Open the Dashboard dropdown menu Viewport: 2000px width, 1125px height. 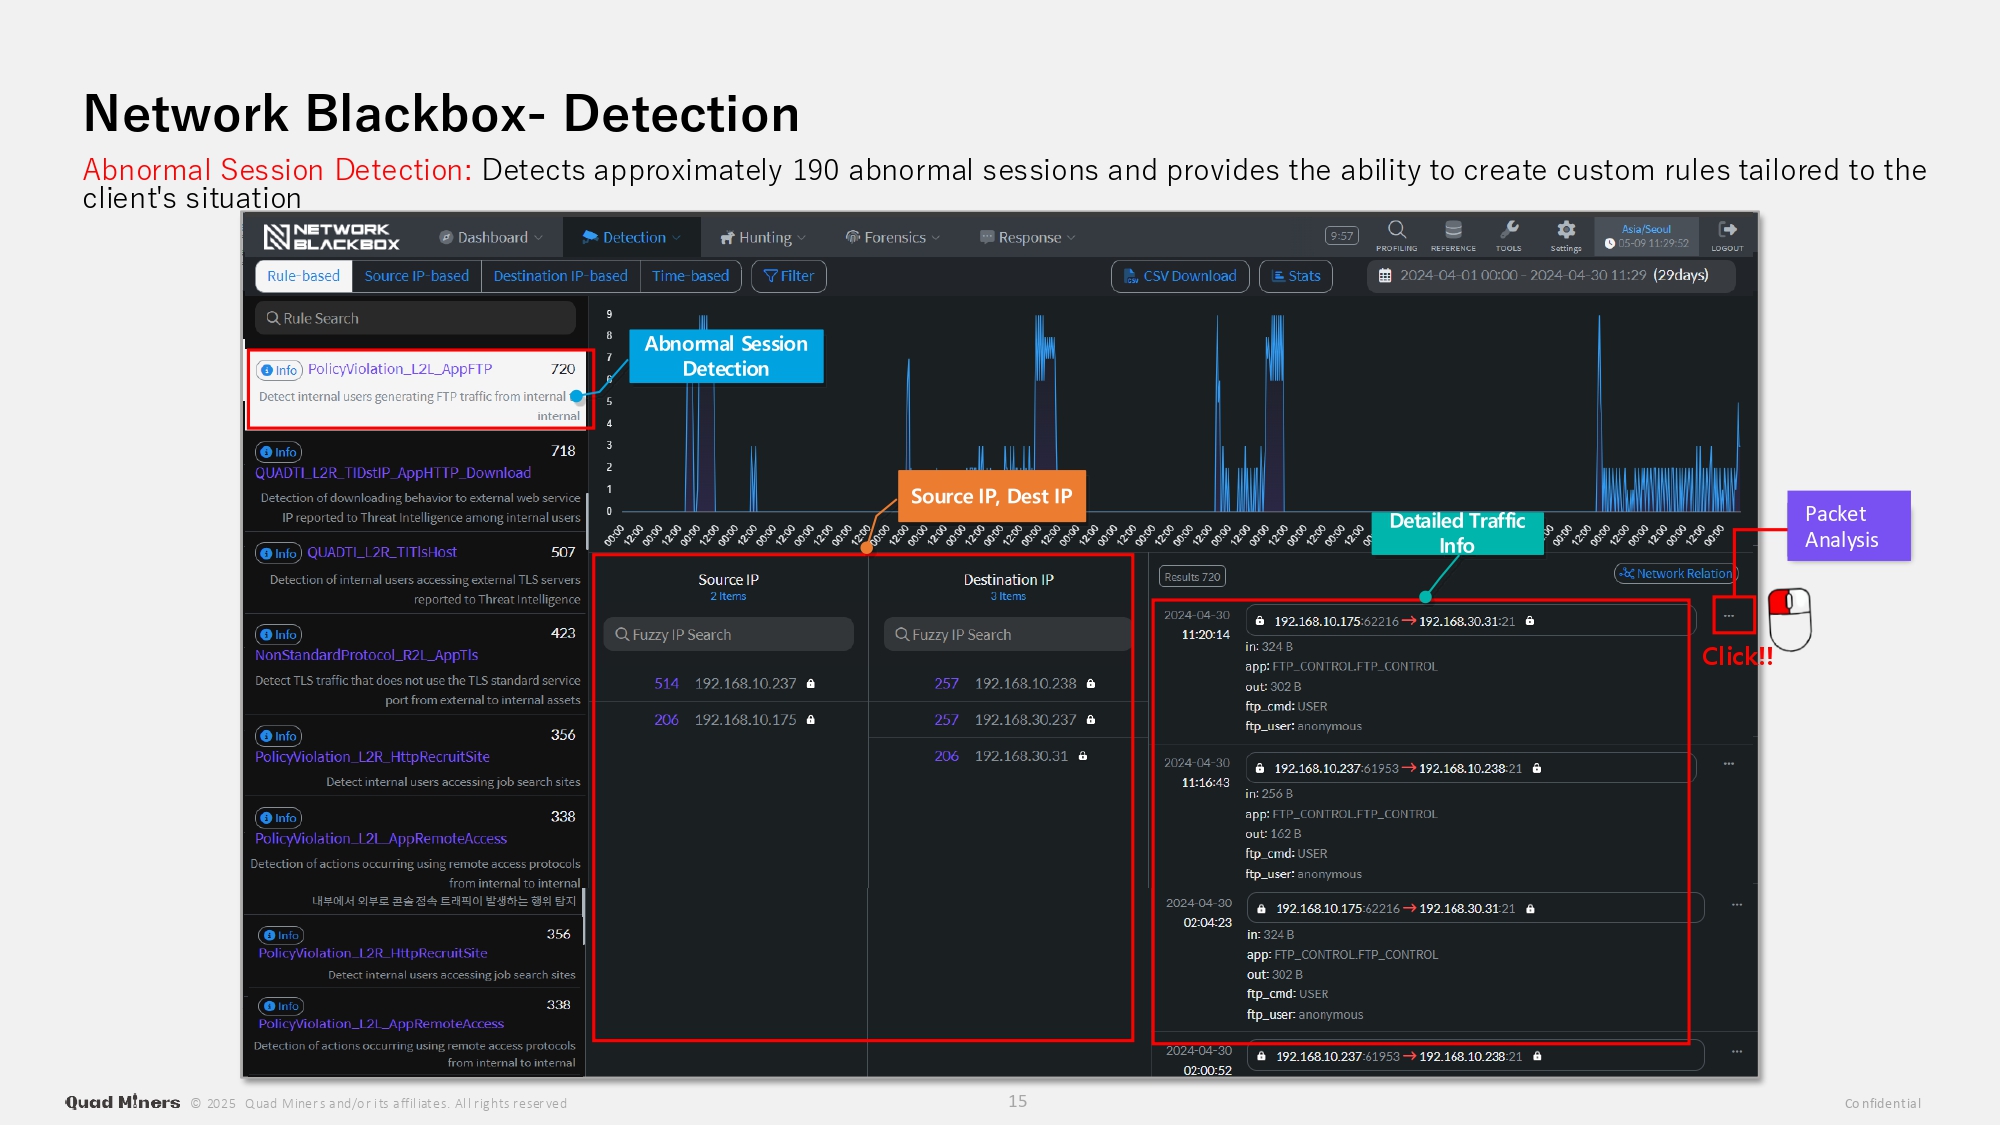(x=491, y=238)
